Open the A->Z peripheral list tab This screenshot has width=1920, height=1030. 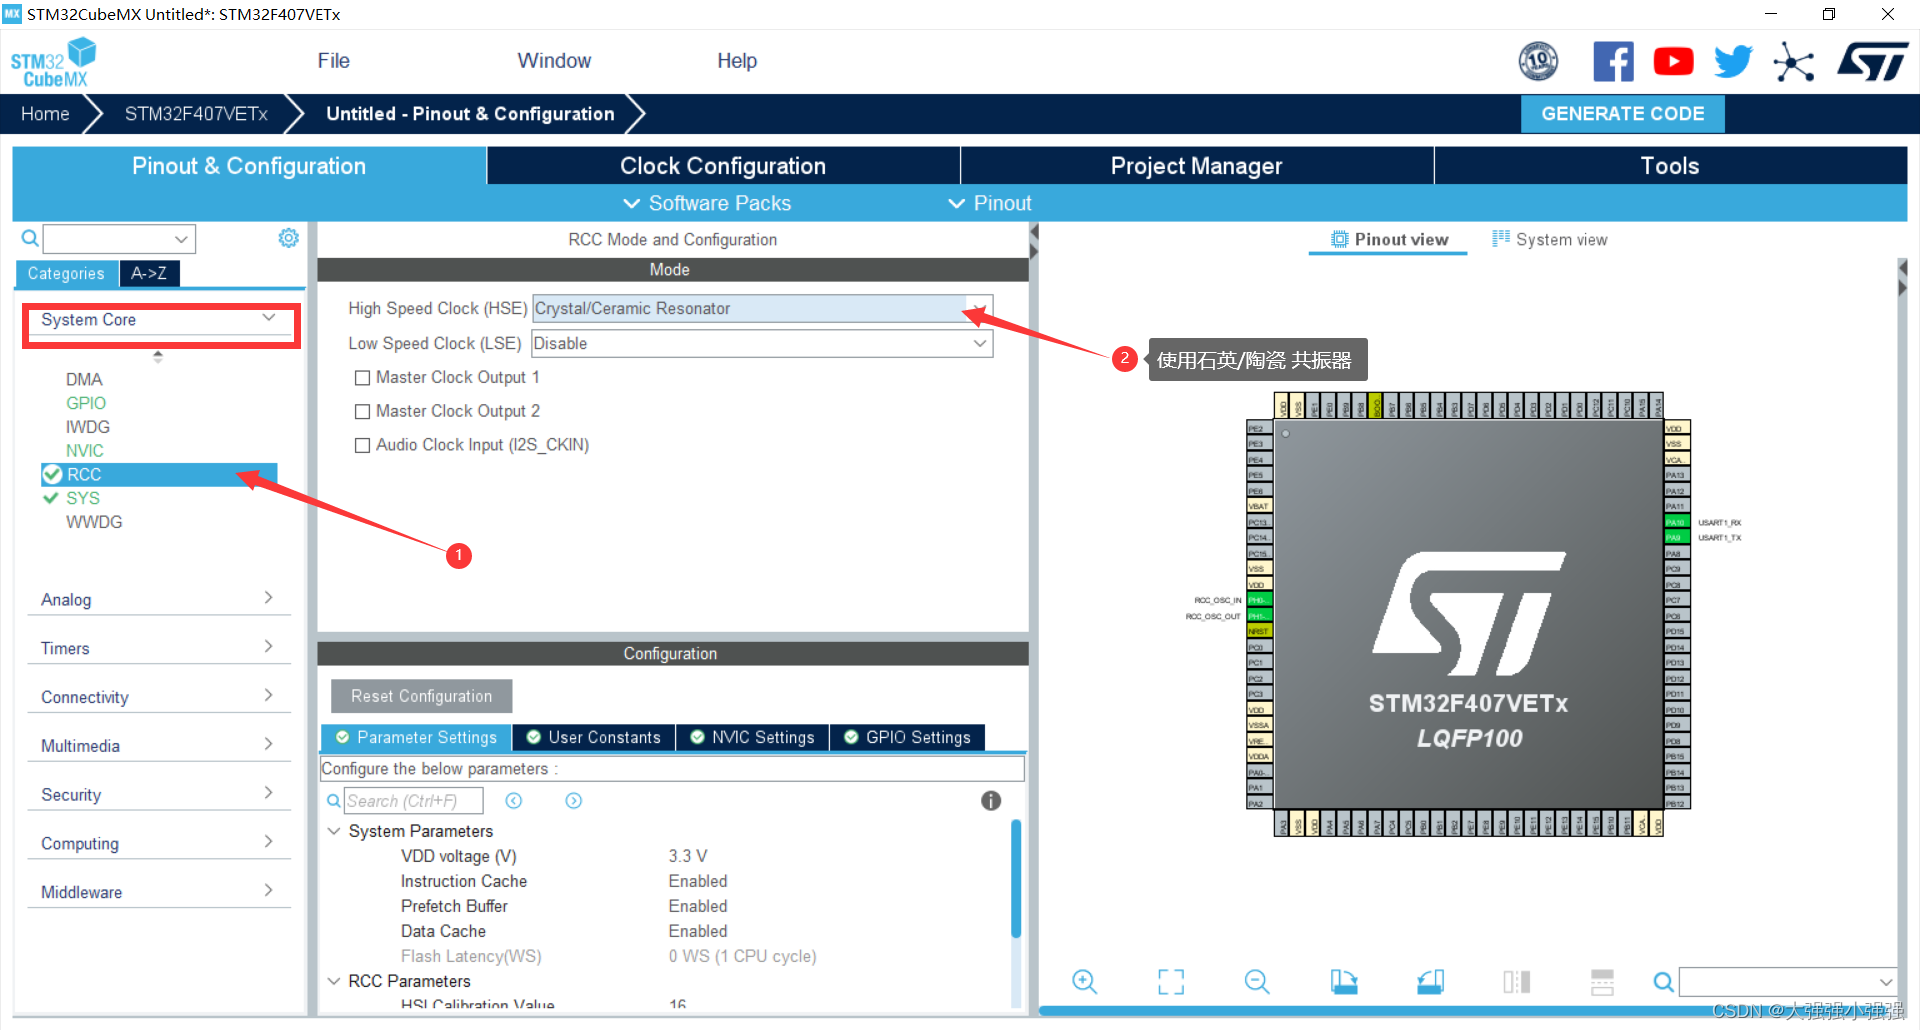point(149,273)
